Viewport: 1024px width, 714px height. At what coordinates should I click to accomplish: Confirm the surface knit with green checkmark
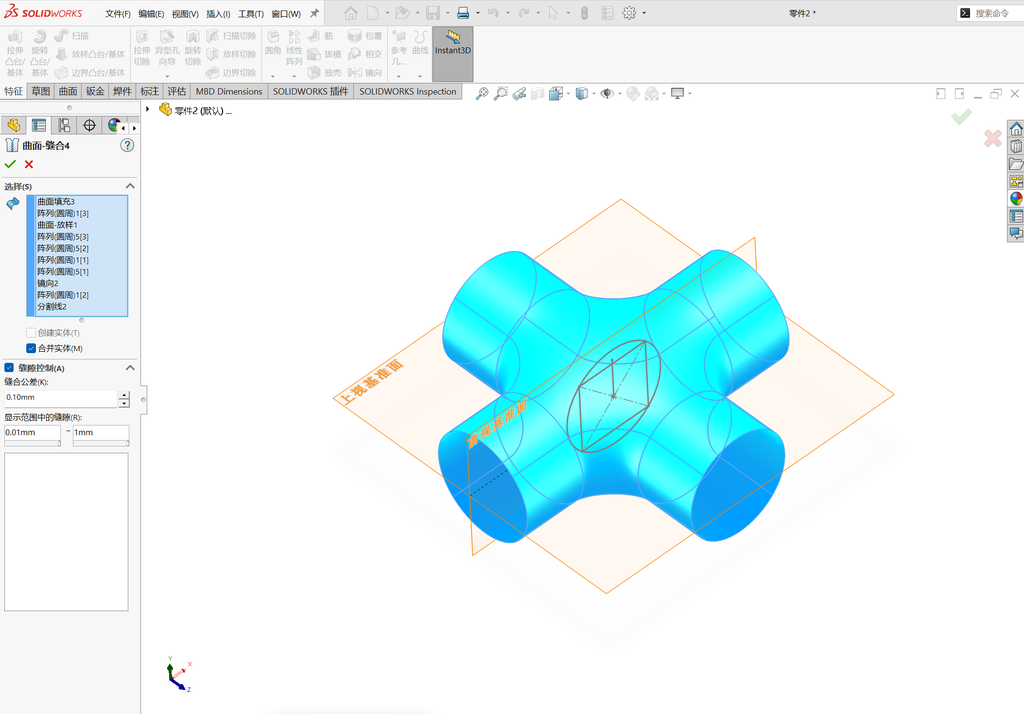point(10,164)
